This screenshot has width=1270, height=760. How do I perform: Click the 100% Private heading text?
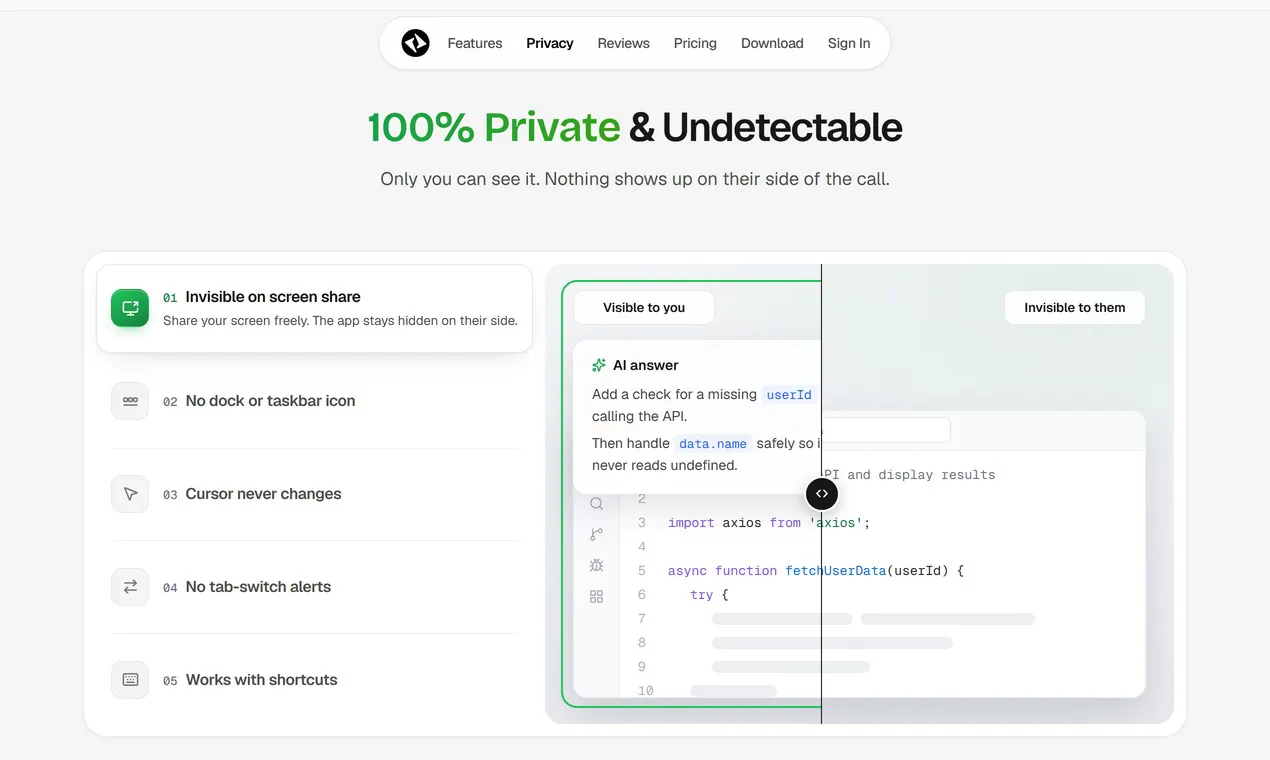coord(494,128)
